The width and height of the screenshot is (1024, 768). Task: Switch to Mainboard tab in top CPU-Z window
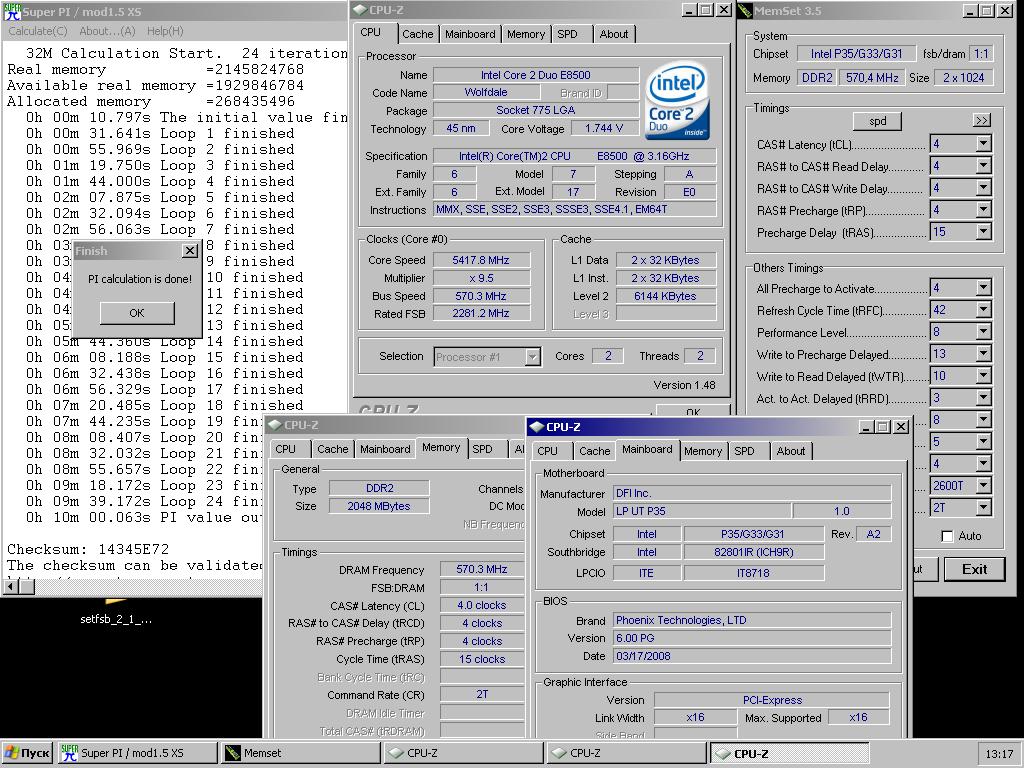470,34
